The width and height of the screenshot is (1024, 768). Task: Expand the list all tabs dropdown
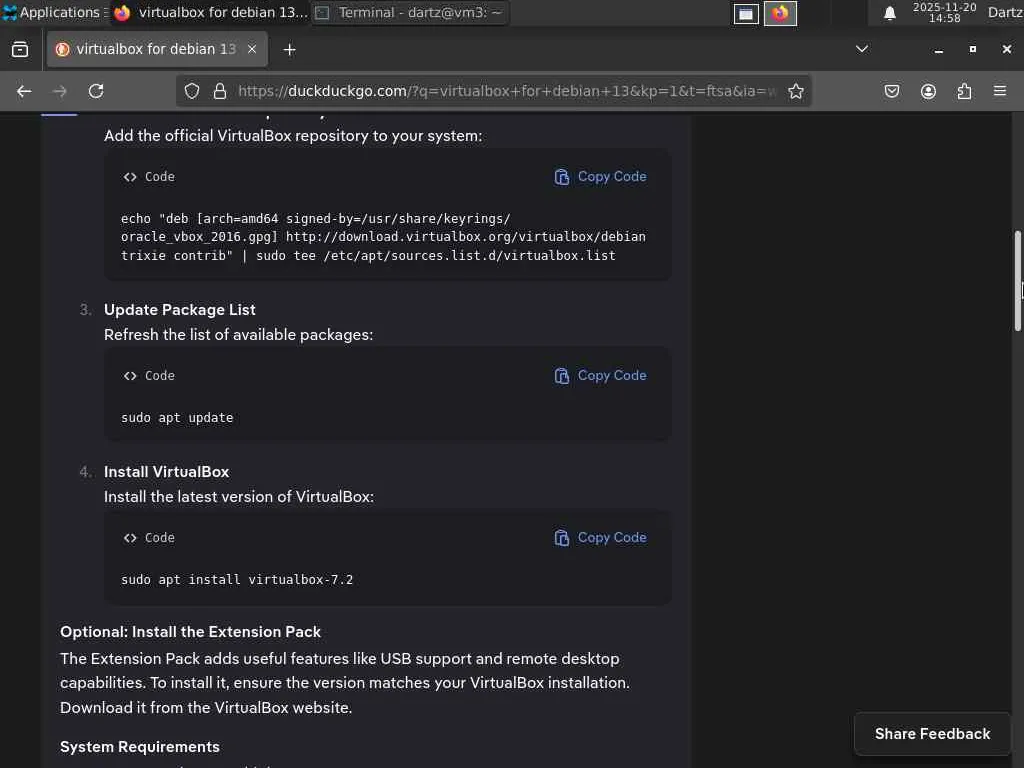[x=862, y=49]
